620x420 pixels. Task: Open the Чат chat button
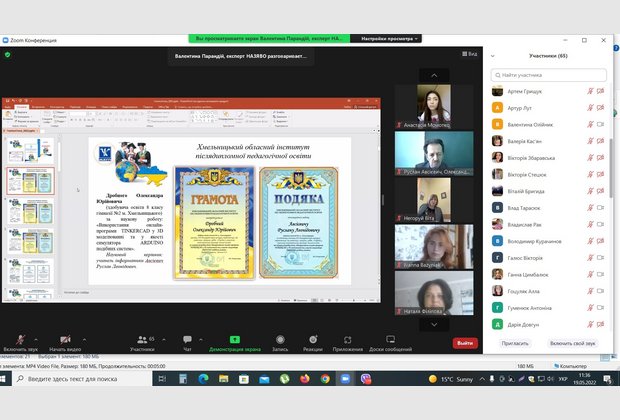tap(187, 343)
